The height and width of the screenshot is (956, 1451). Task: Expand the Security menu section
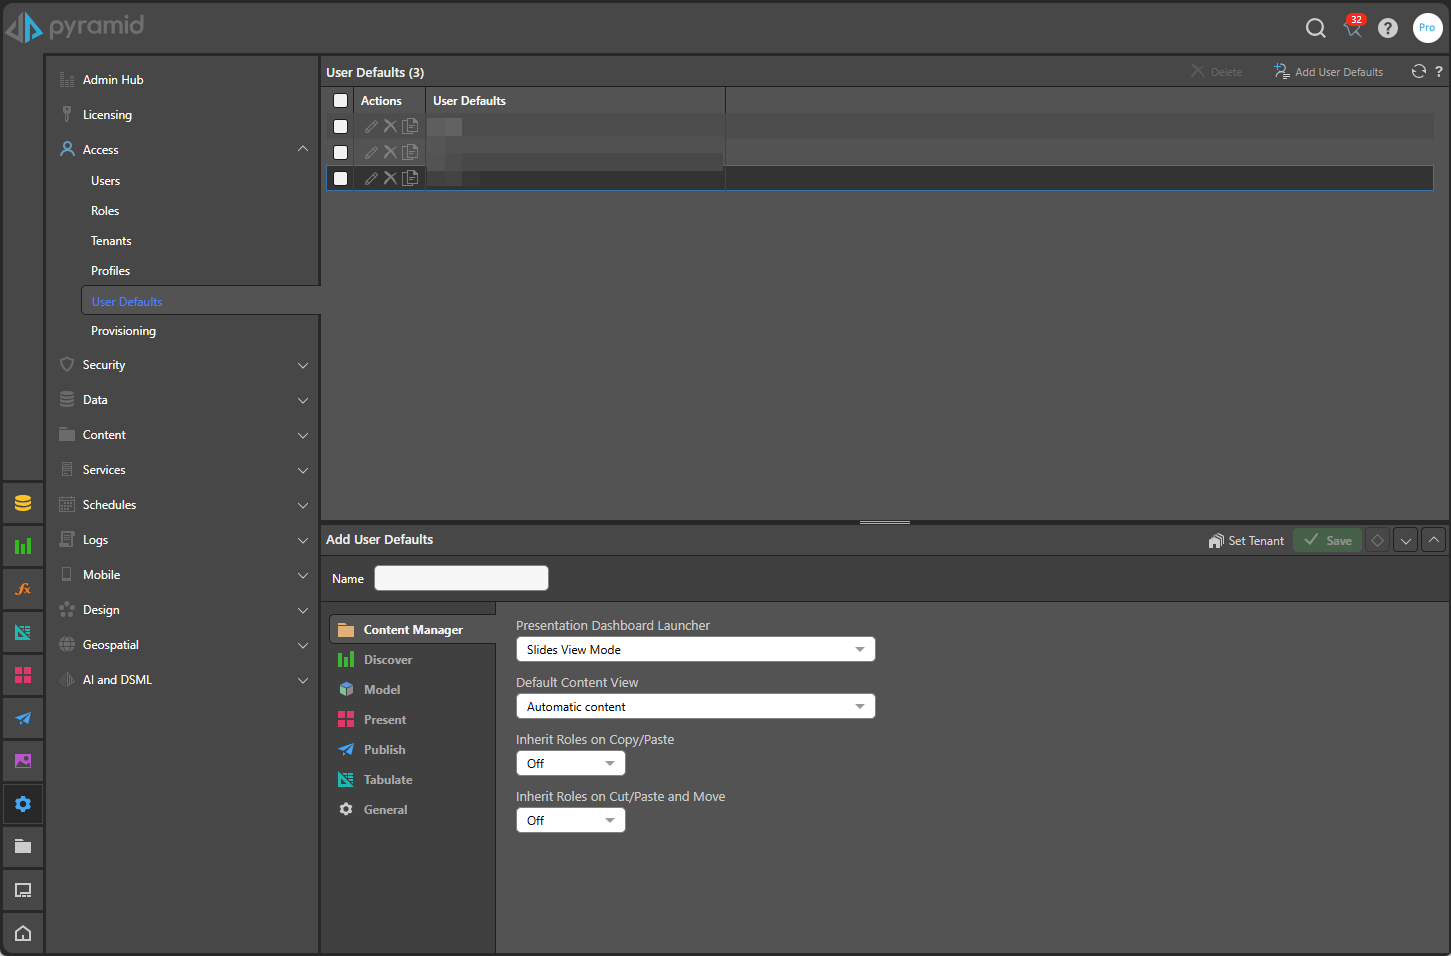pos(184,365)
